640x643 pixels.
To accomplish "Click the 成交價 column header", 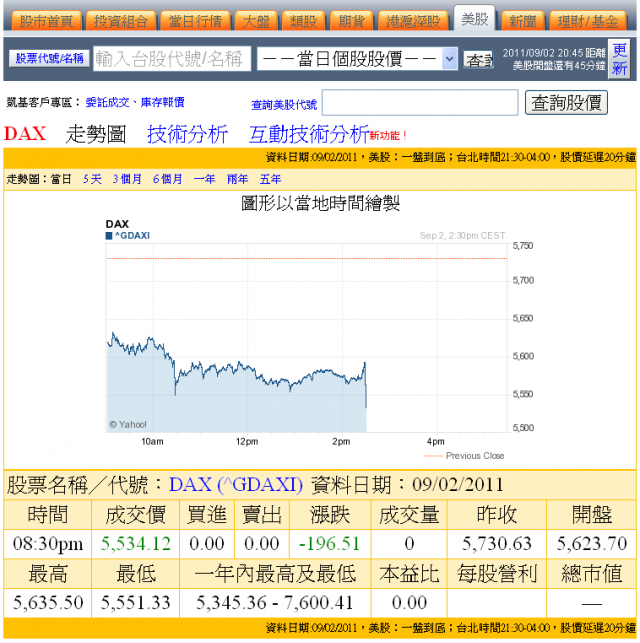I will [135, 515].
